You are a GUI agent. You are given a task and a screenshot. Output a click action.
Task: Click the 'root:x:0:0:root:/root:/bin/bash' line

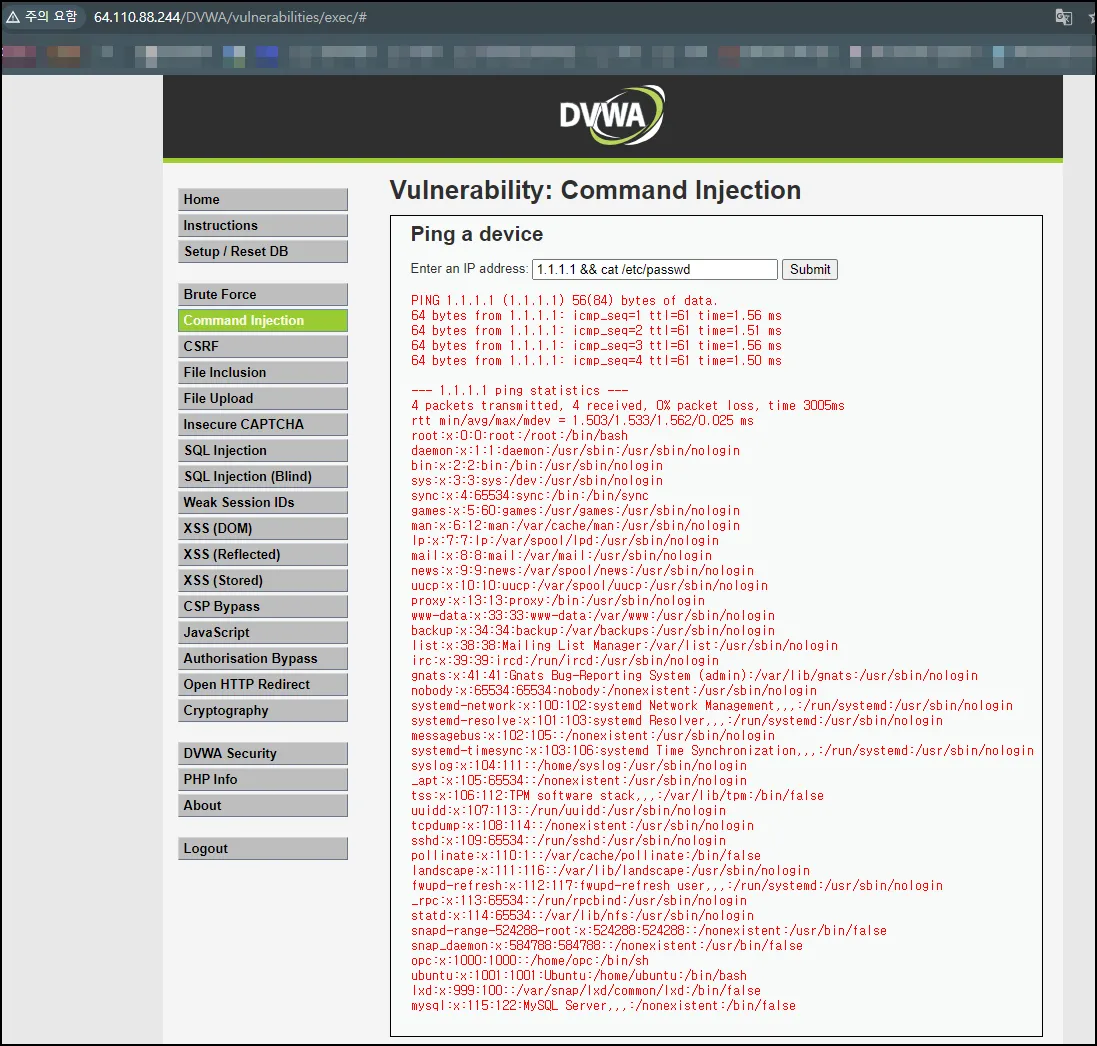pyautogui.click(x=519, y=436)
